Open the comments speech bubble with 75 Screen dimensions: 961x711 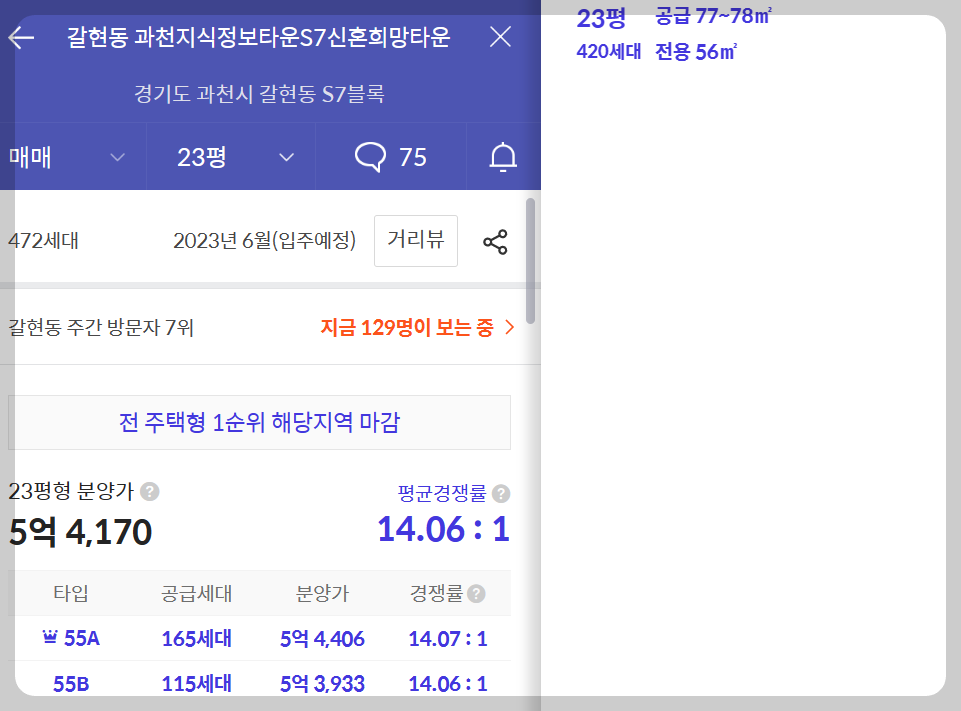tap(391, 157)
